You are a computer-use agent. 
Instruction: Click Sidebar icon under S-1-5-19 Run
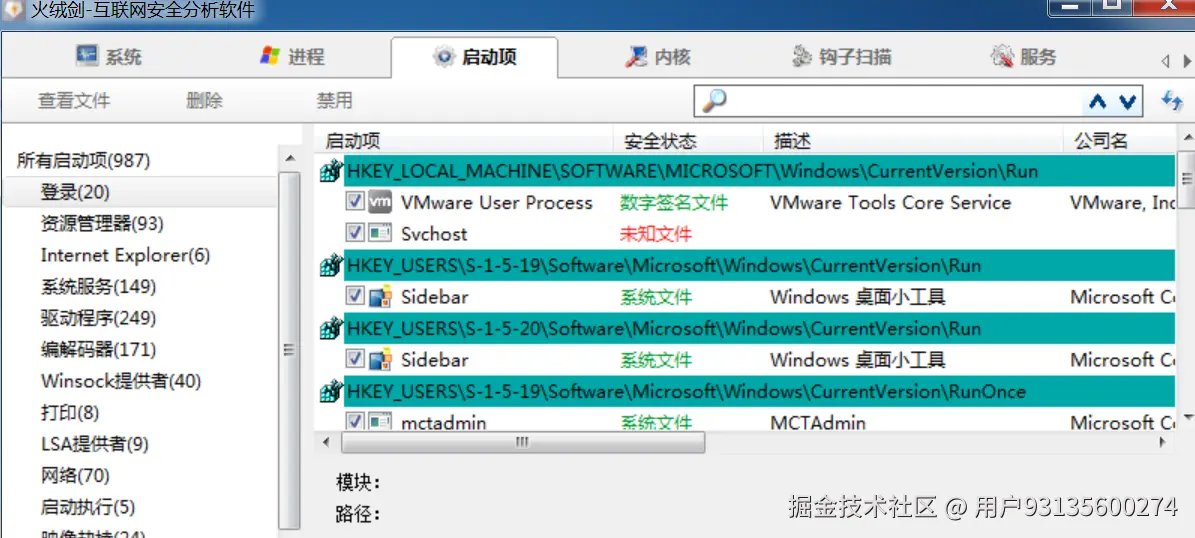380,296
